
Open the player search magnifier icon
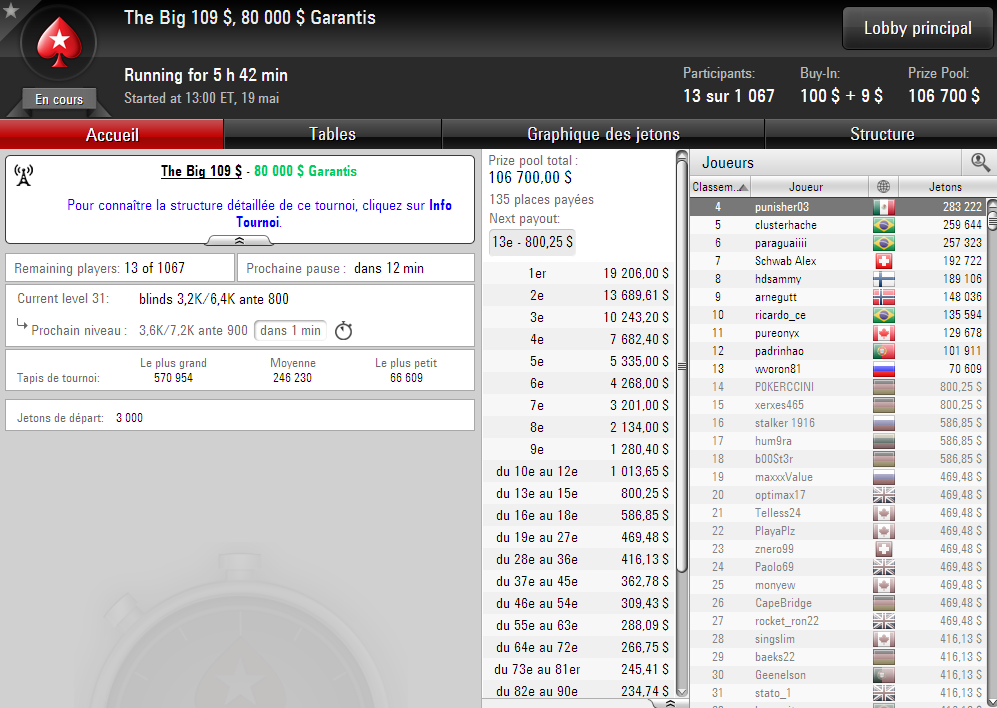tap(980, 163)
